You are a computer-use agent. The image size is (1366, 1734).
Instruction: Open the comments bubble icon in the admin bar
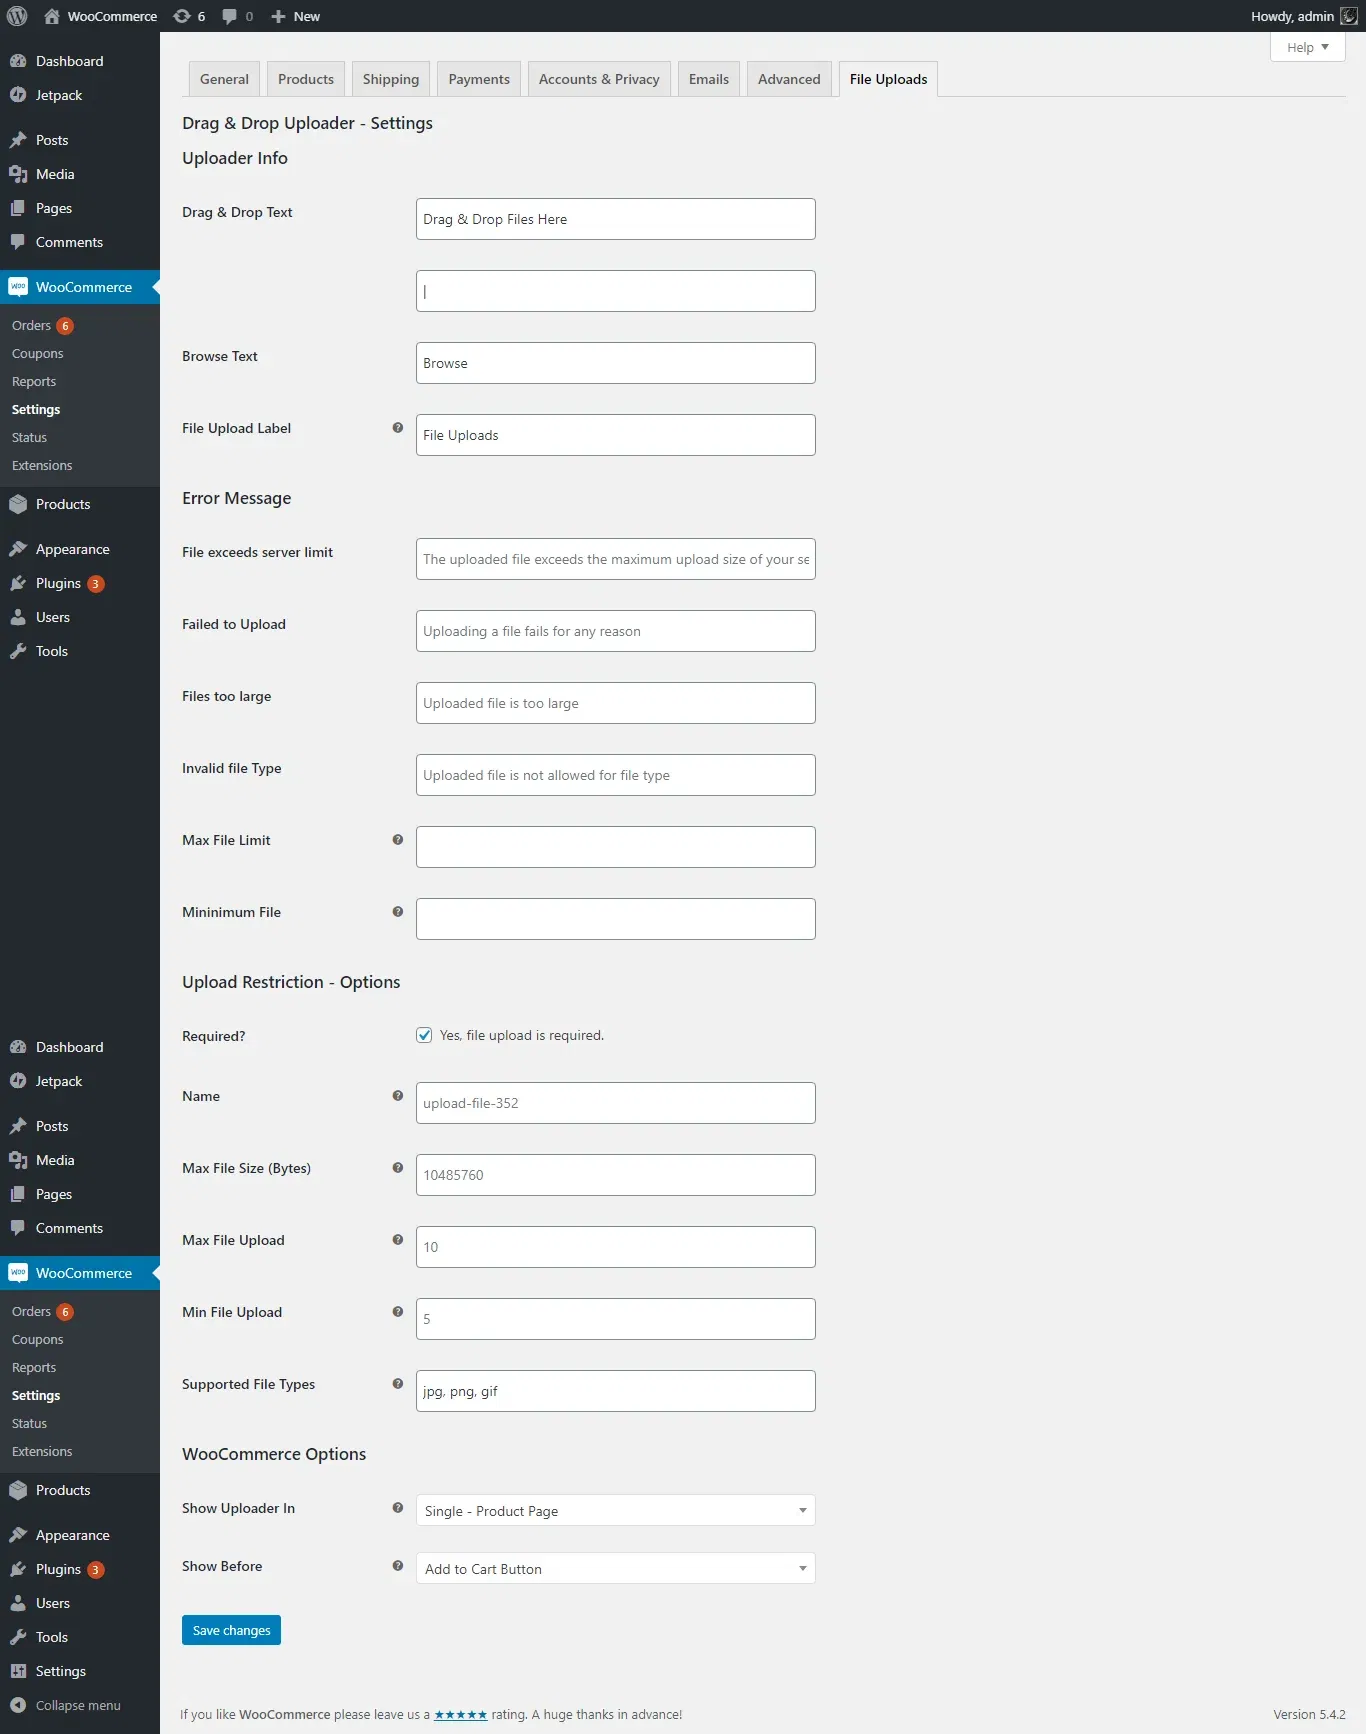point(230,16)
